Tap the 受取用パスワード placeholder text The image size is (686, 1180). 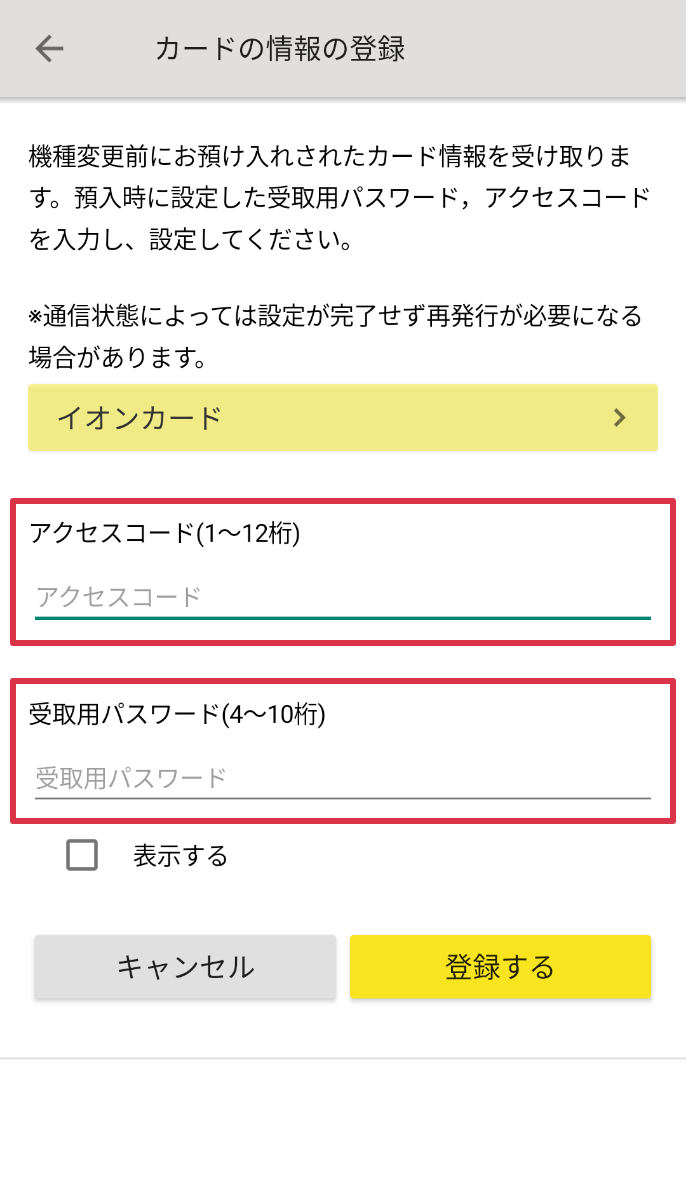131,777
